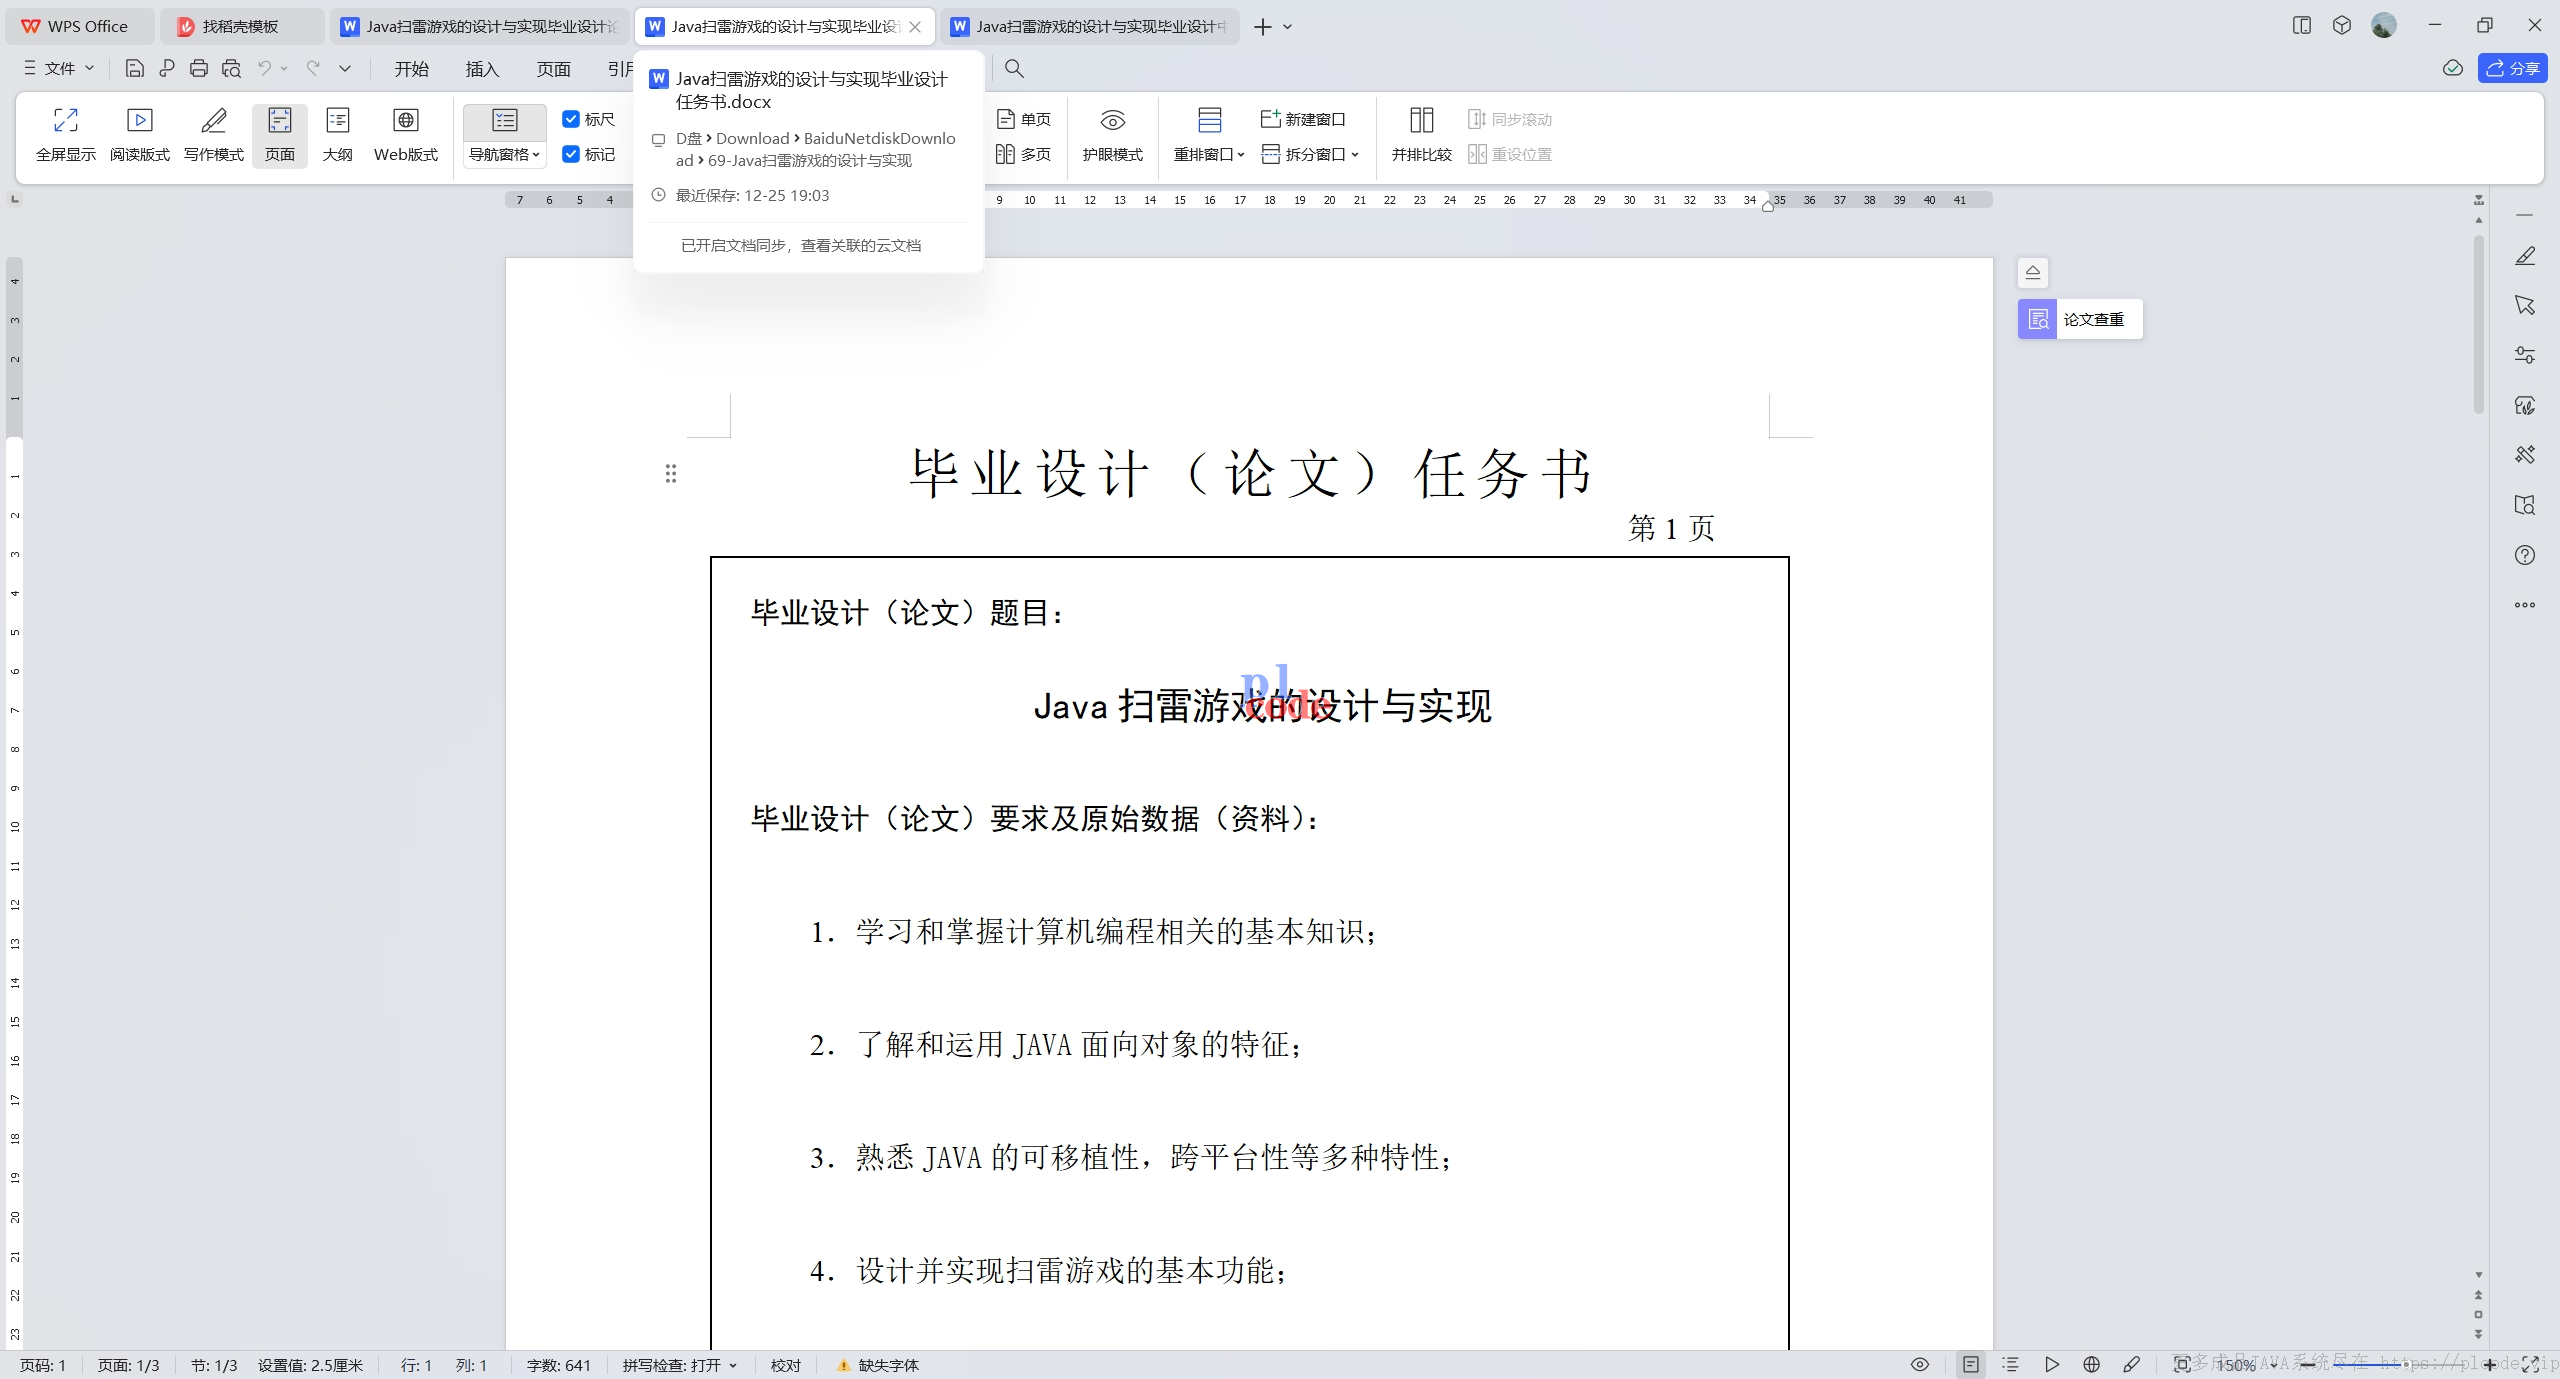Click 校对 in the status bar
Image resolution: width=2560 pixels, height=1379 pixels.
pyautogui.click(x=786, y=1365)
